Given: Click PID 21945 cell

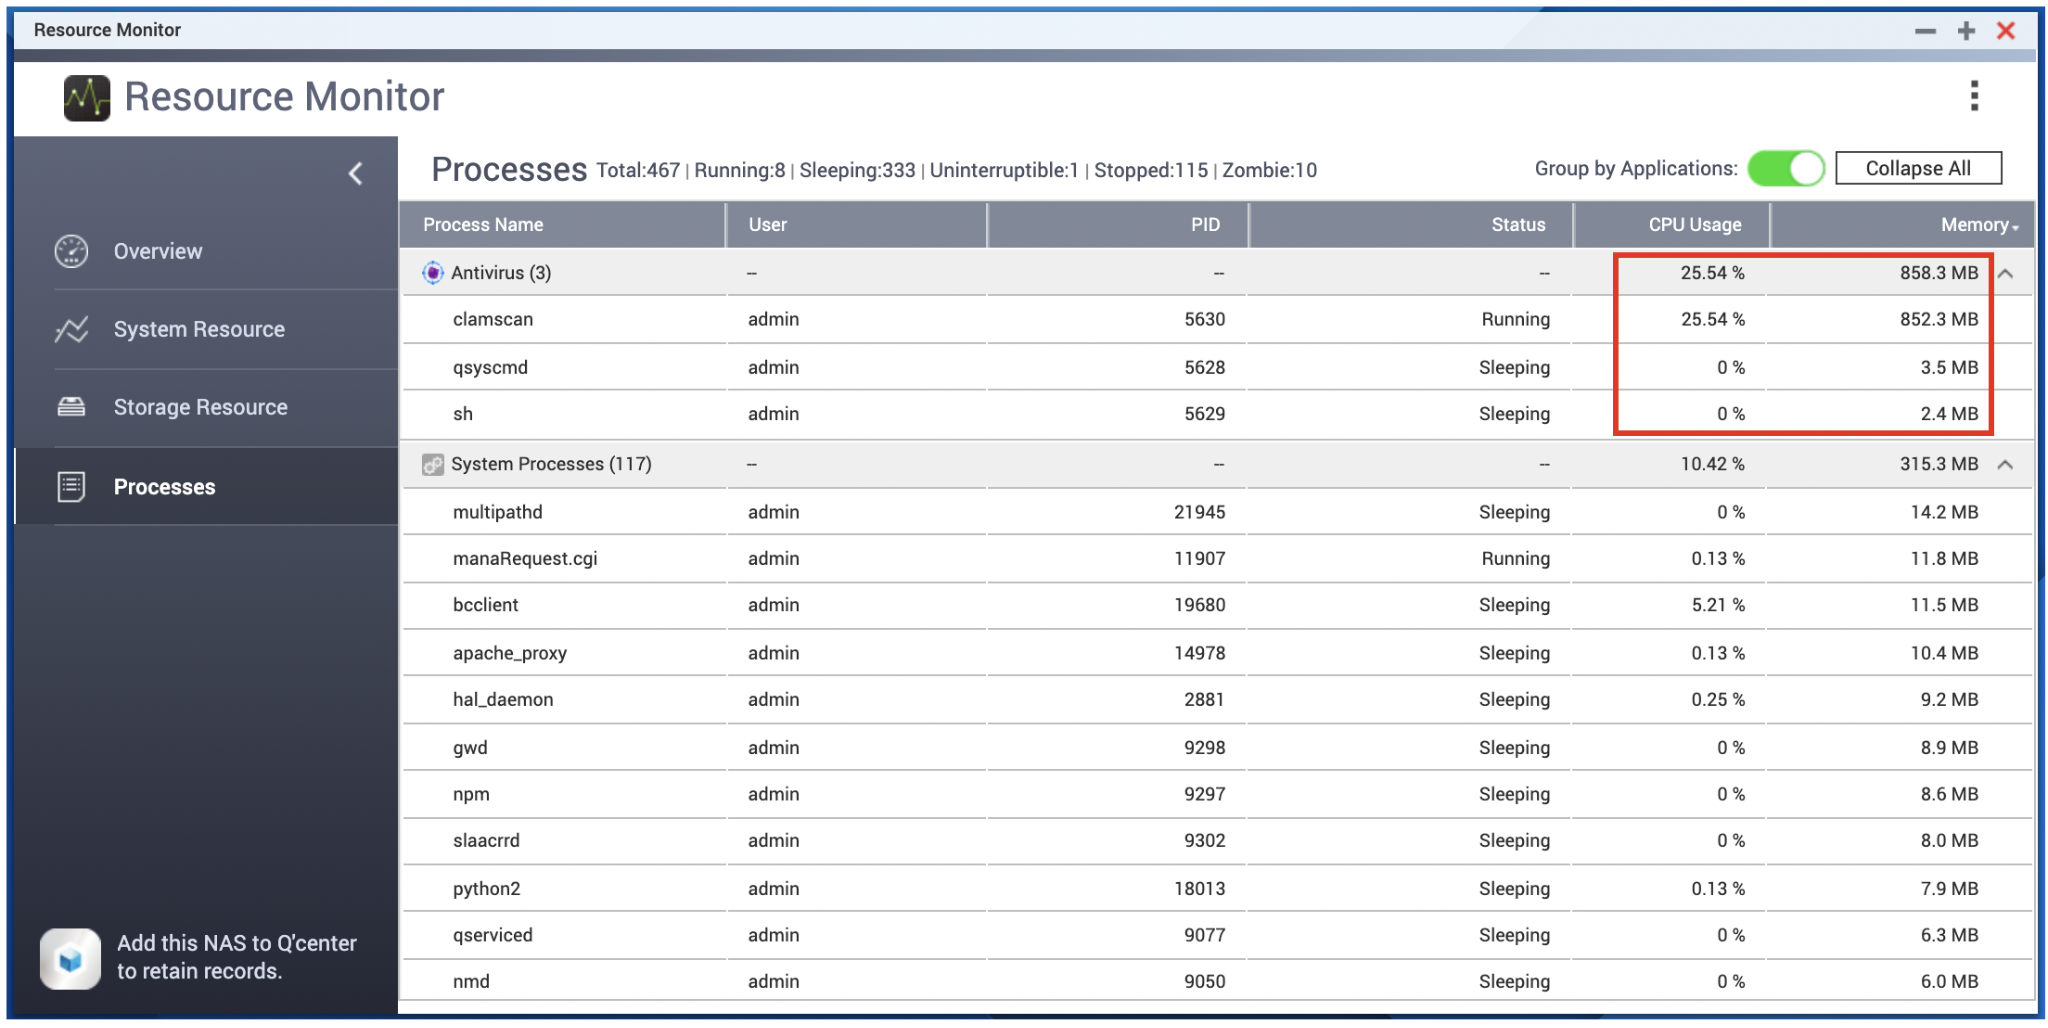Looking at the screenshot, I should tap(1199, 512).
